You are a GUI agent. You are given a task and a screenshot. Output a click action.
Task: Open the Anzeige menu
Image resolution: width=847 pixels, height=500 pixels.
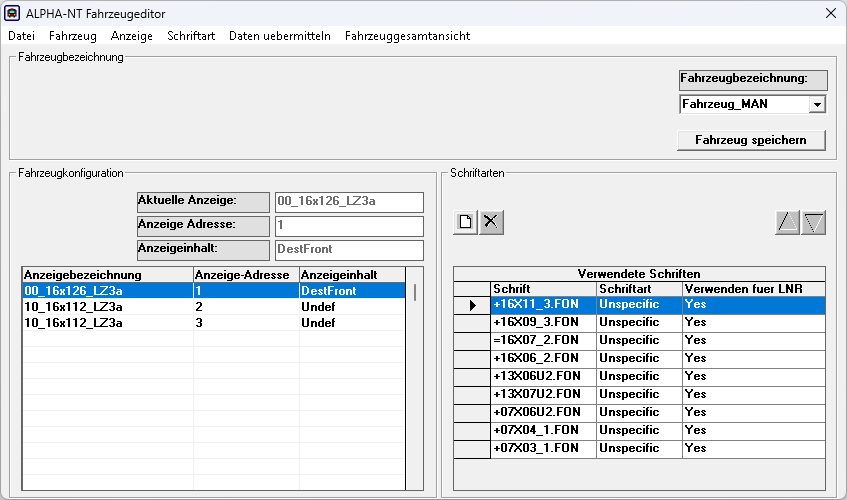tap(132, 36)
